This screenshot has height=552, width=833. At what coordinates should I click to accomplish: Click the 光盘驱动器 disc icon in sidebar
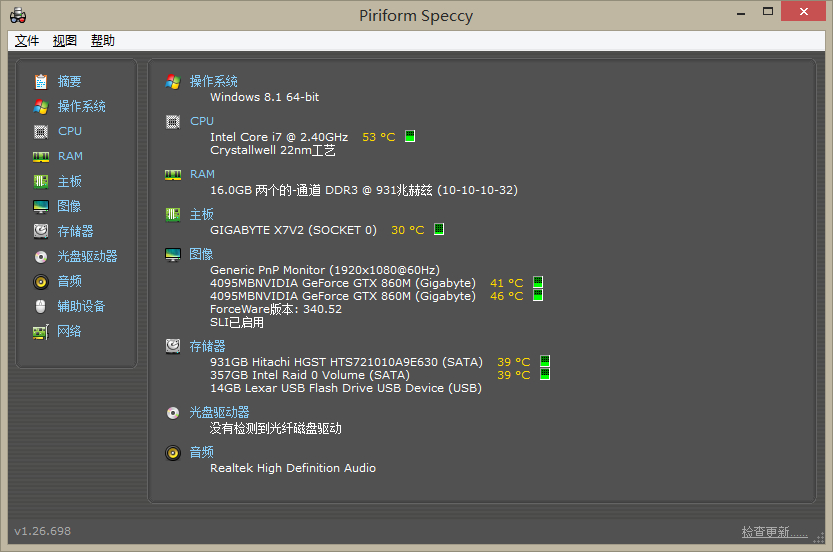[x=41, y=257]
